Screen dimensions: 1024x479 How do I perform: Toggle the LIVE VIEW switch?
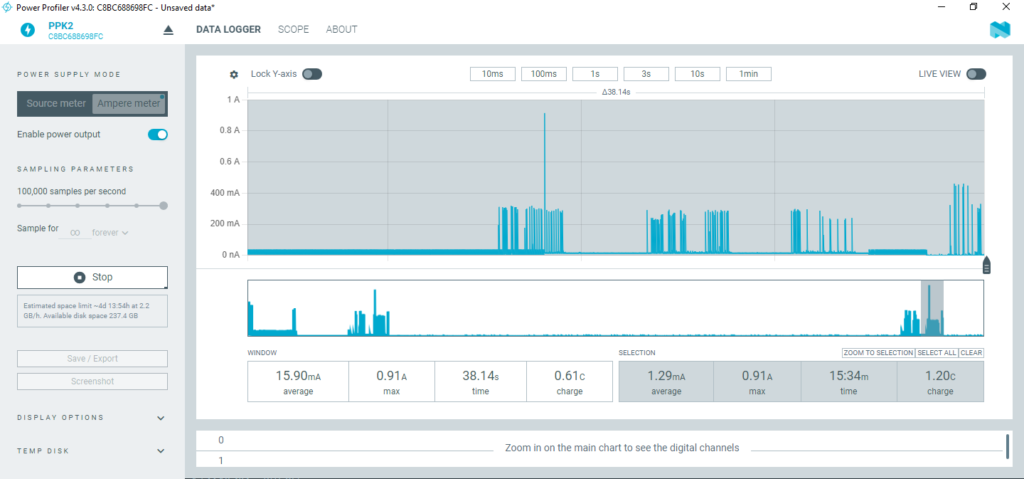[x=976, y=74]
